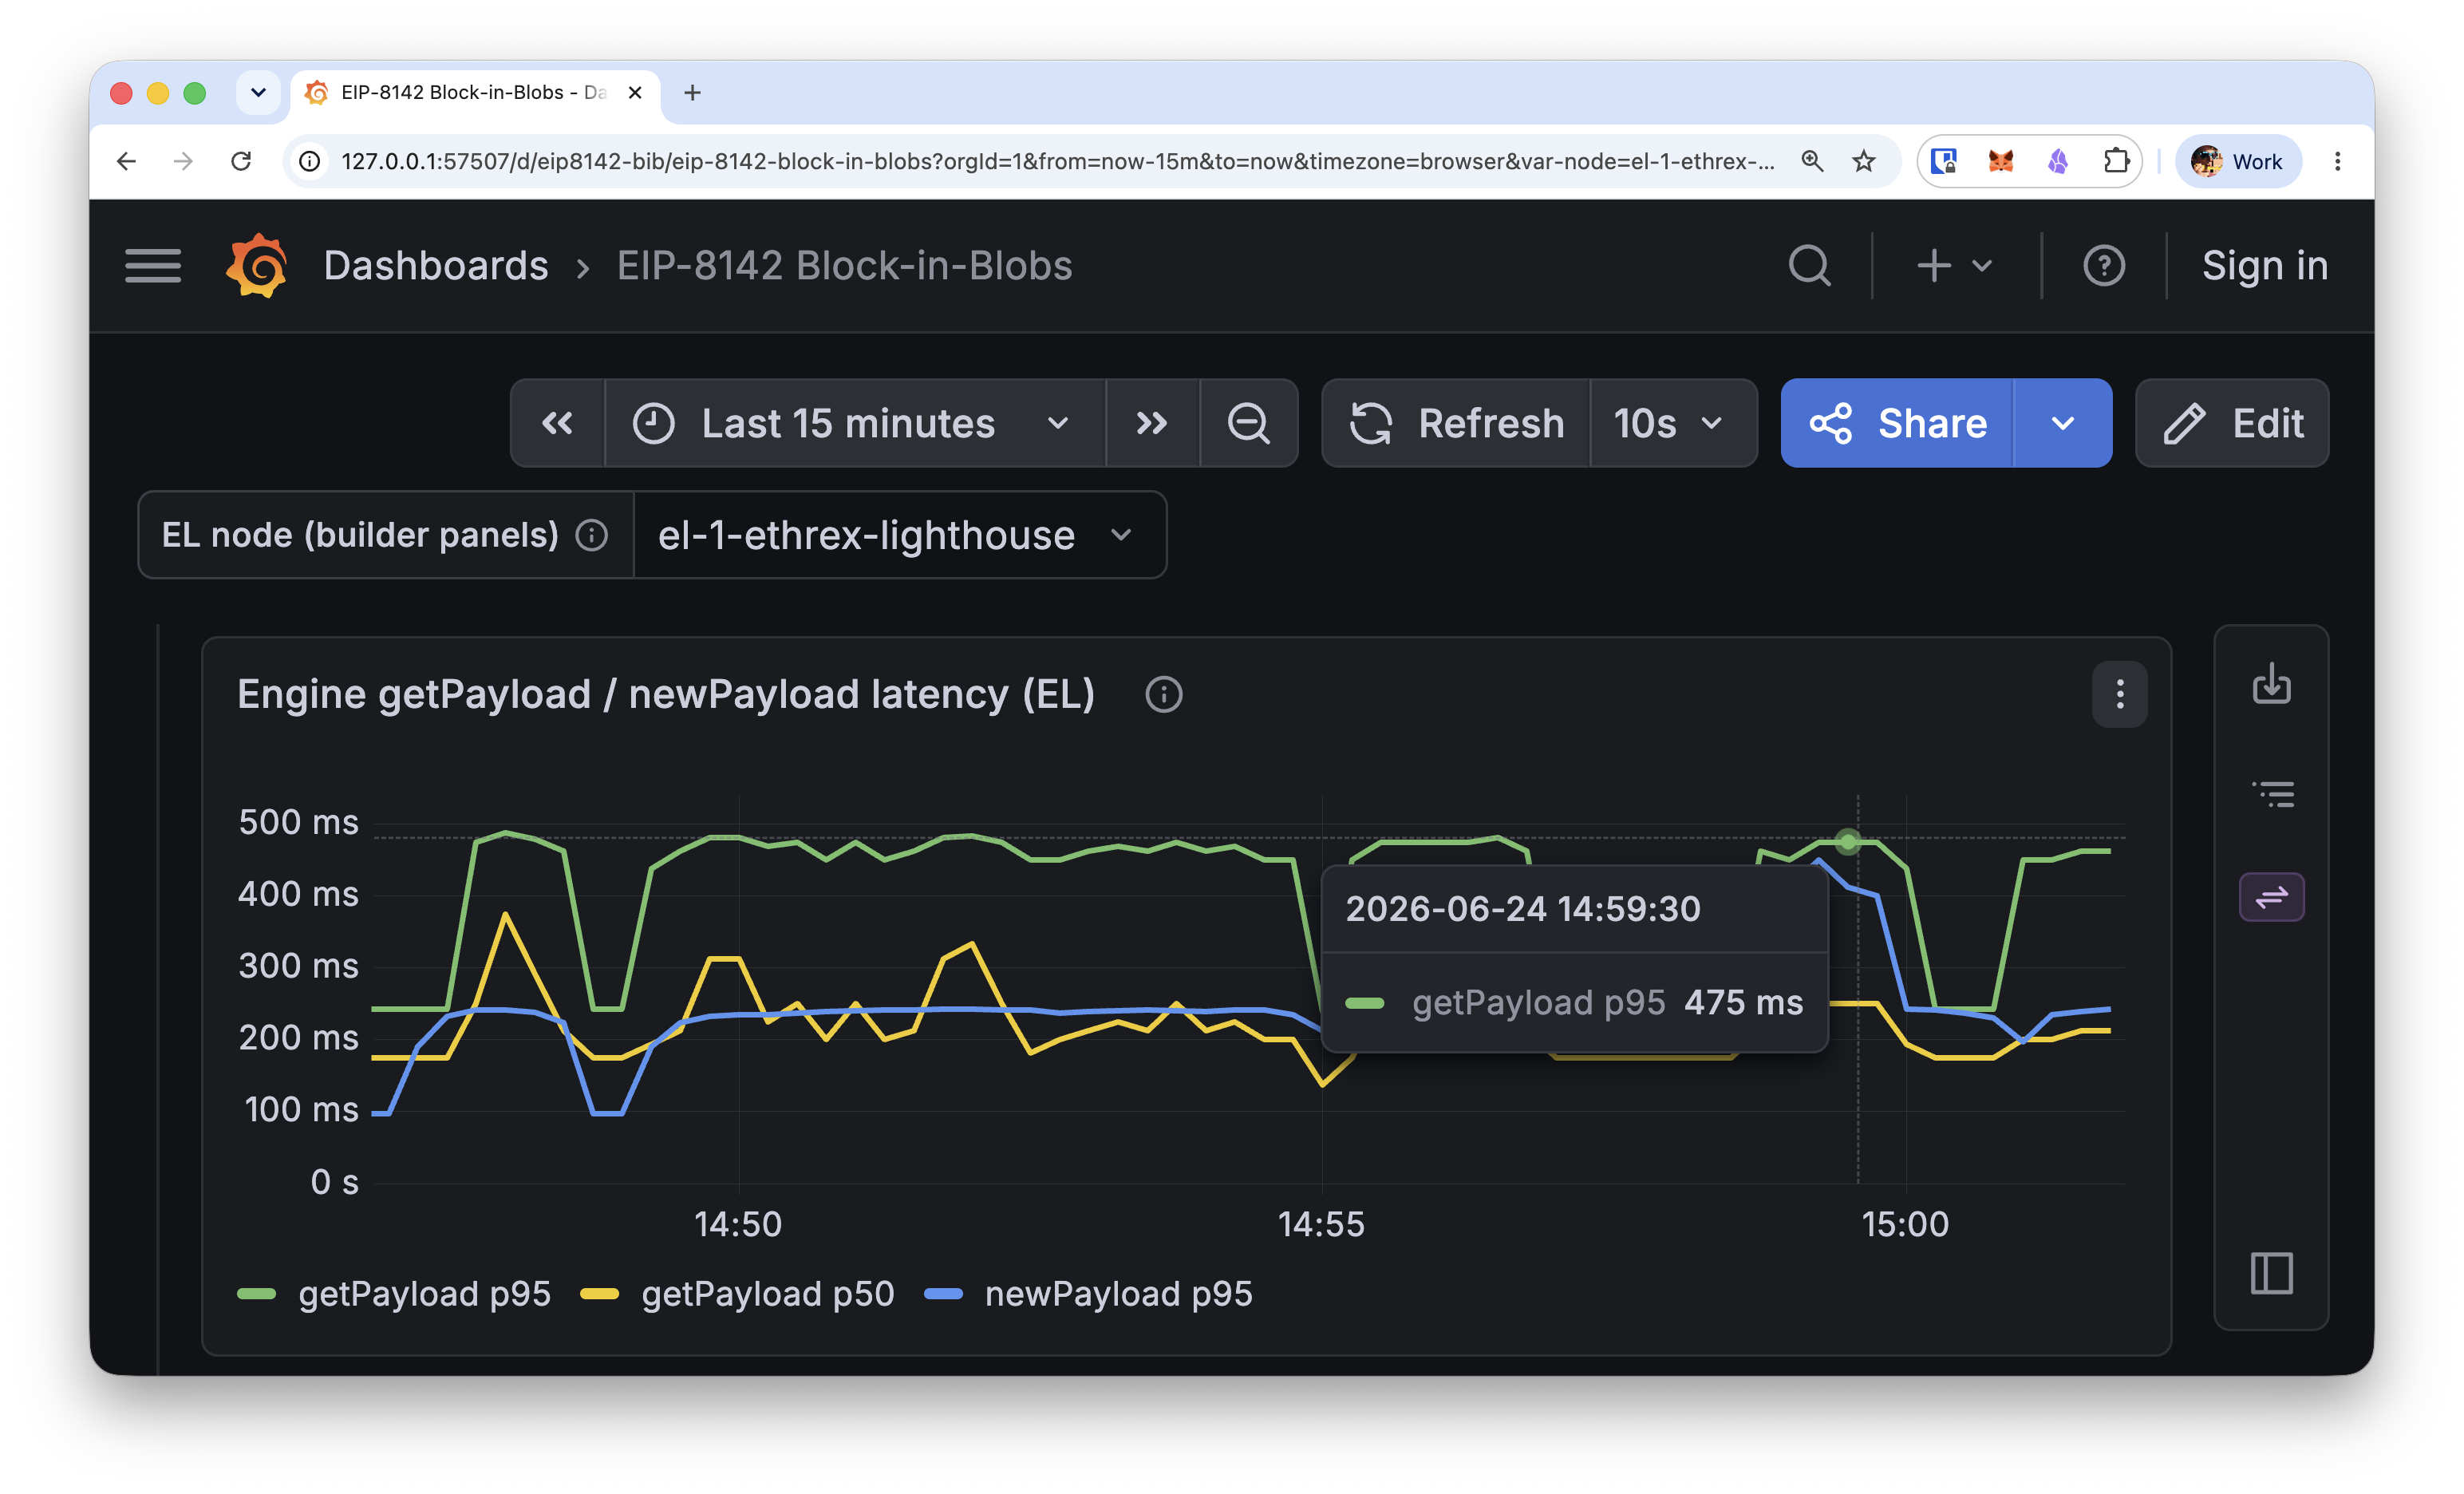The width and height of the screenshot is (2464, 1494).
Task: Open el-1-ethrex-lighthouse node dropdown
Action: click(x=899, y=535)
